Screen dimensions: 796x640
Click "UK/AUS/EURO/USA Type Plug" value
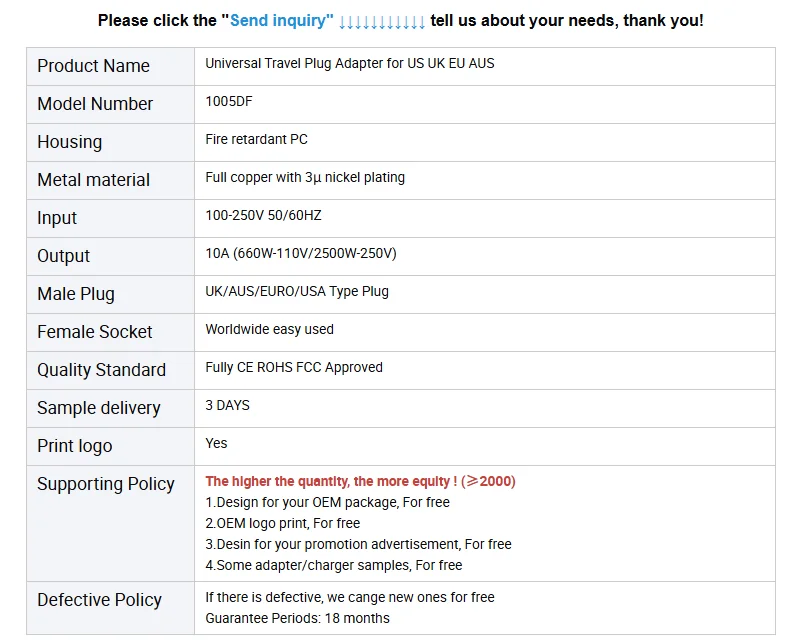pos(297,292)
